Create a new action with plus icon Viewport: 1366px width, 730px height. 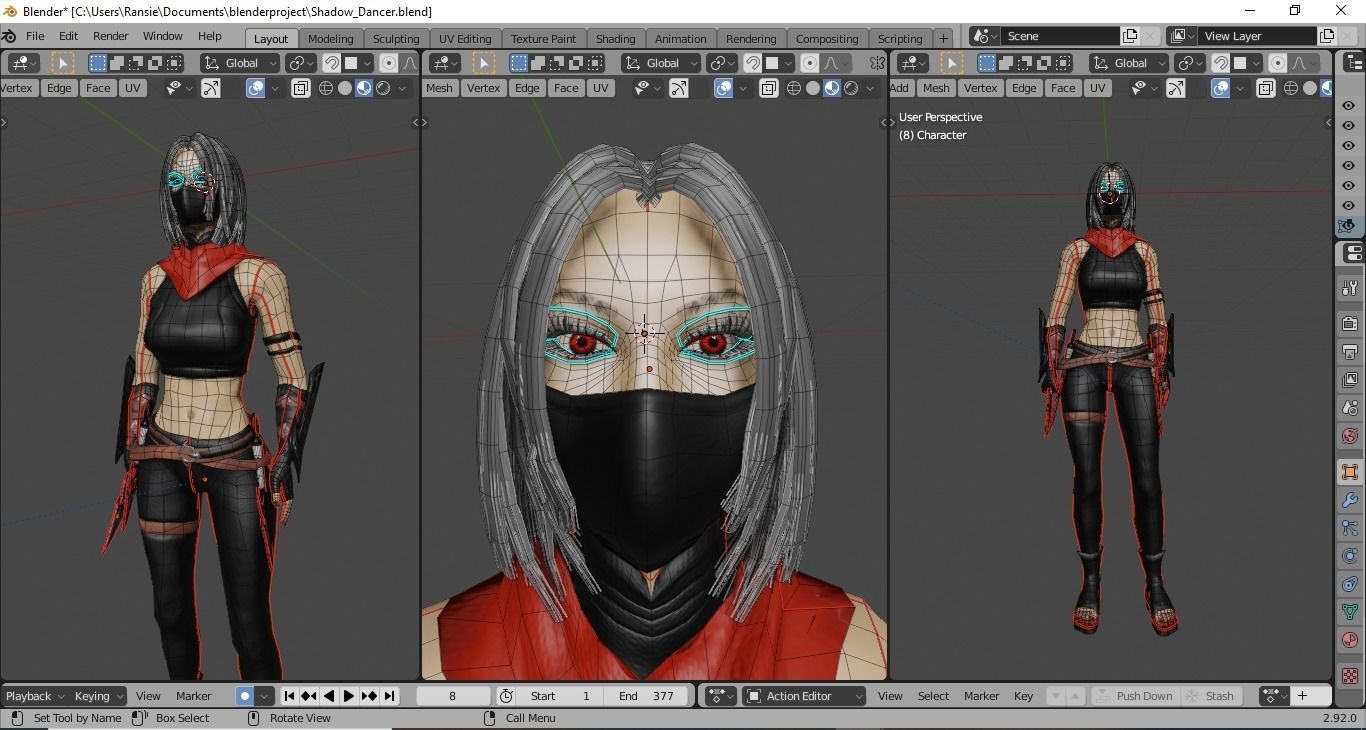coord(1302,696)
